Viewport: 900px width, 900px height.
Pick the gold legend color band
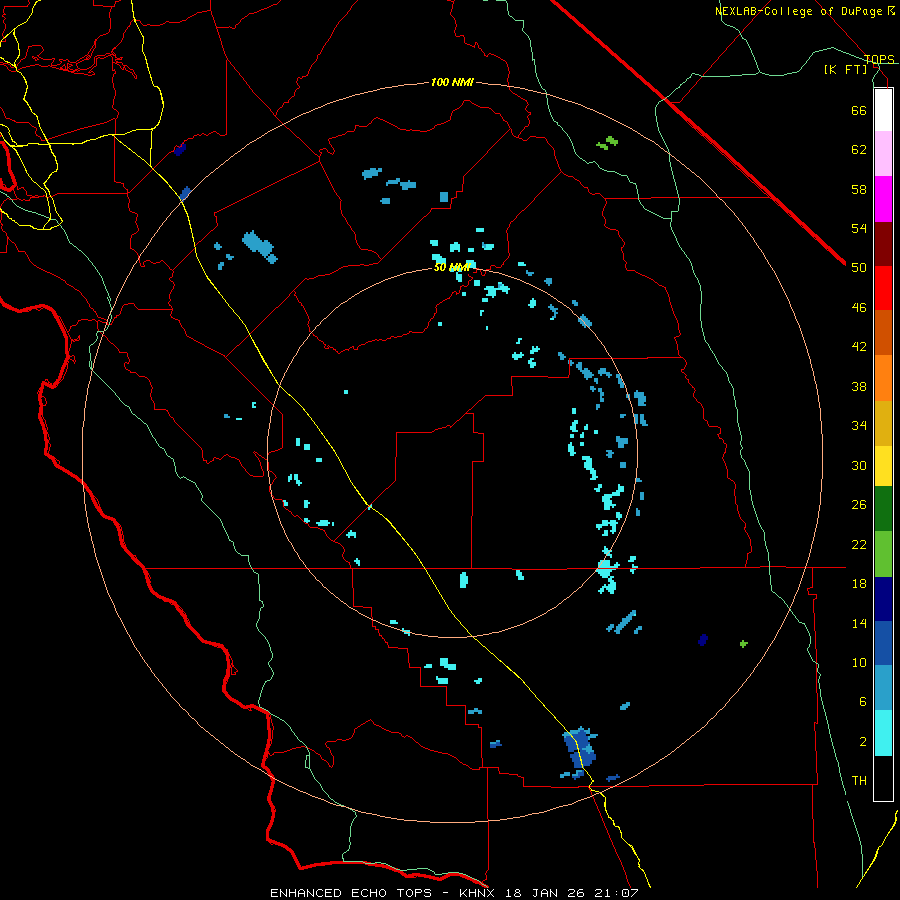pos(883,423)
